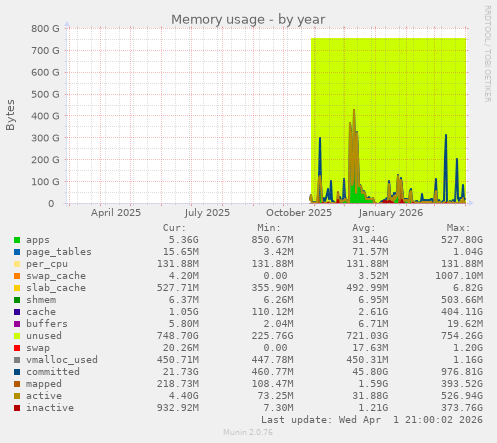Select the 'page_tables' legend label

click(59, 252)
